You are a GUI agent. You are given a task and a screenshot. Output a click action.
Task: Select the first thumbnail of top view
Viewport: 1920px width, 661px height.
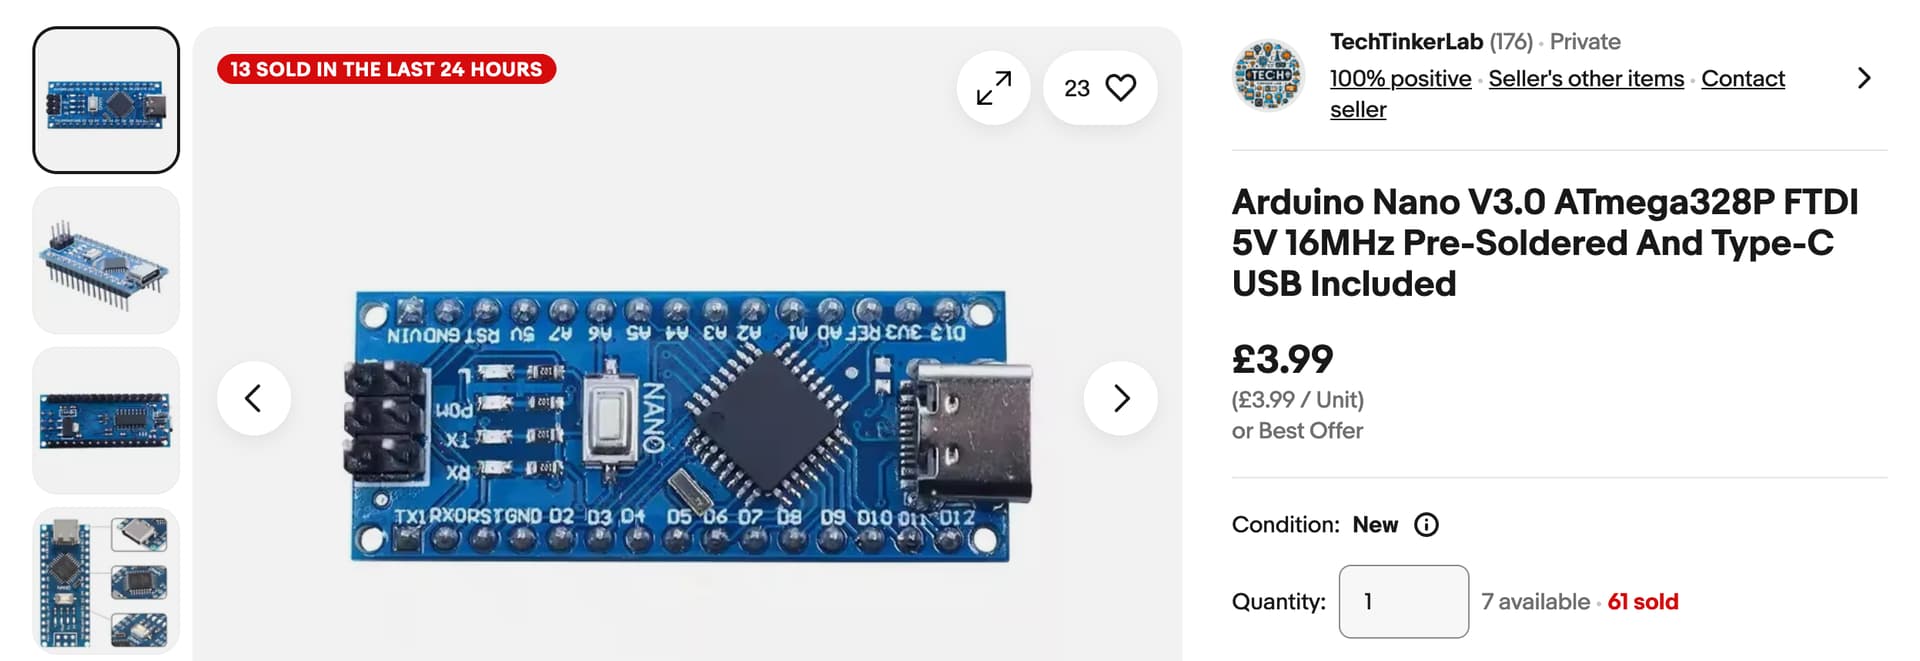click(x=106, y=100)
